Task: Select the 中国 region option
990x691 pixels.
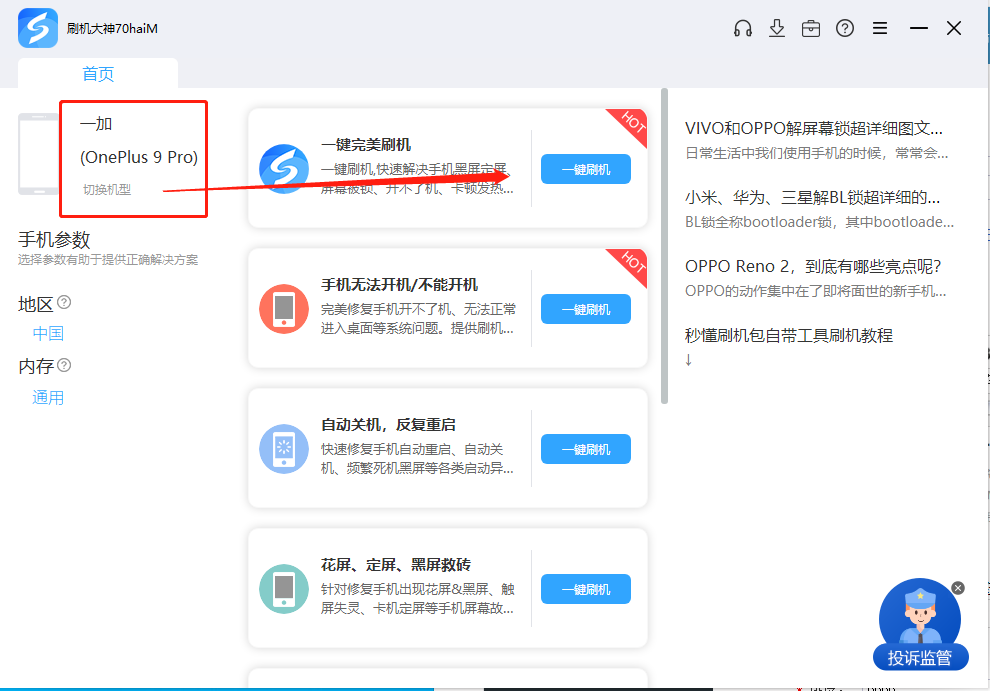Action: 48,333
